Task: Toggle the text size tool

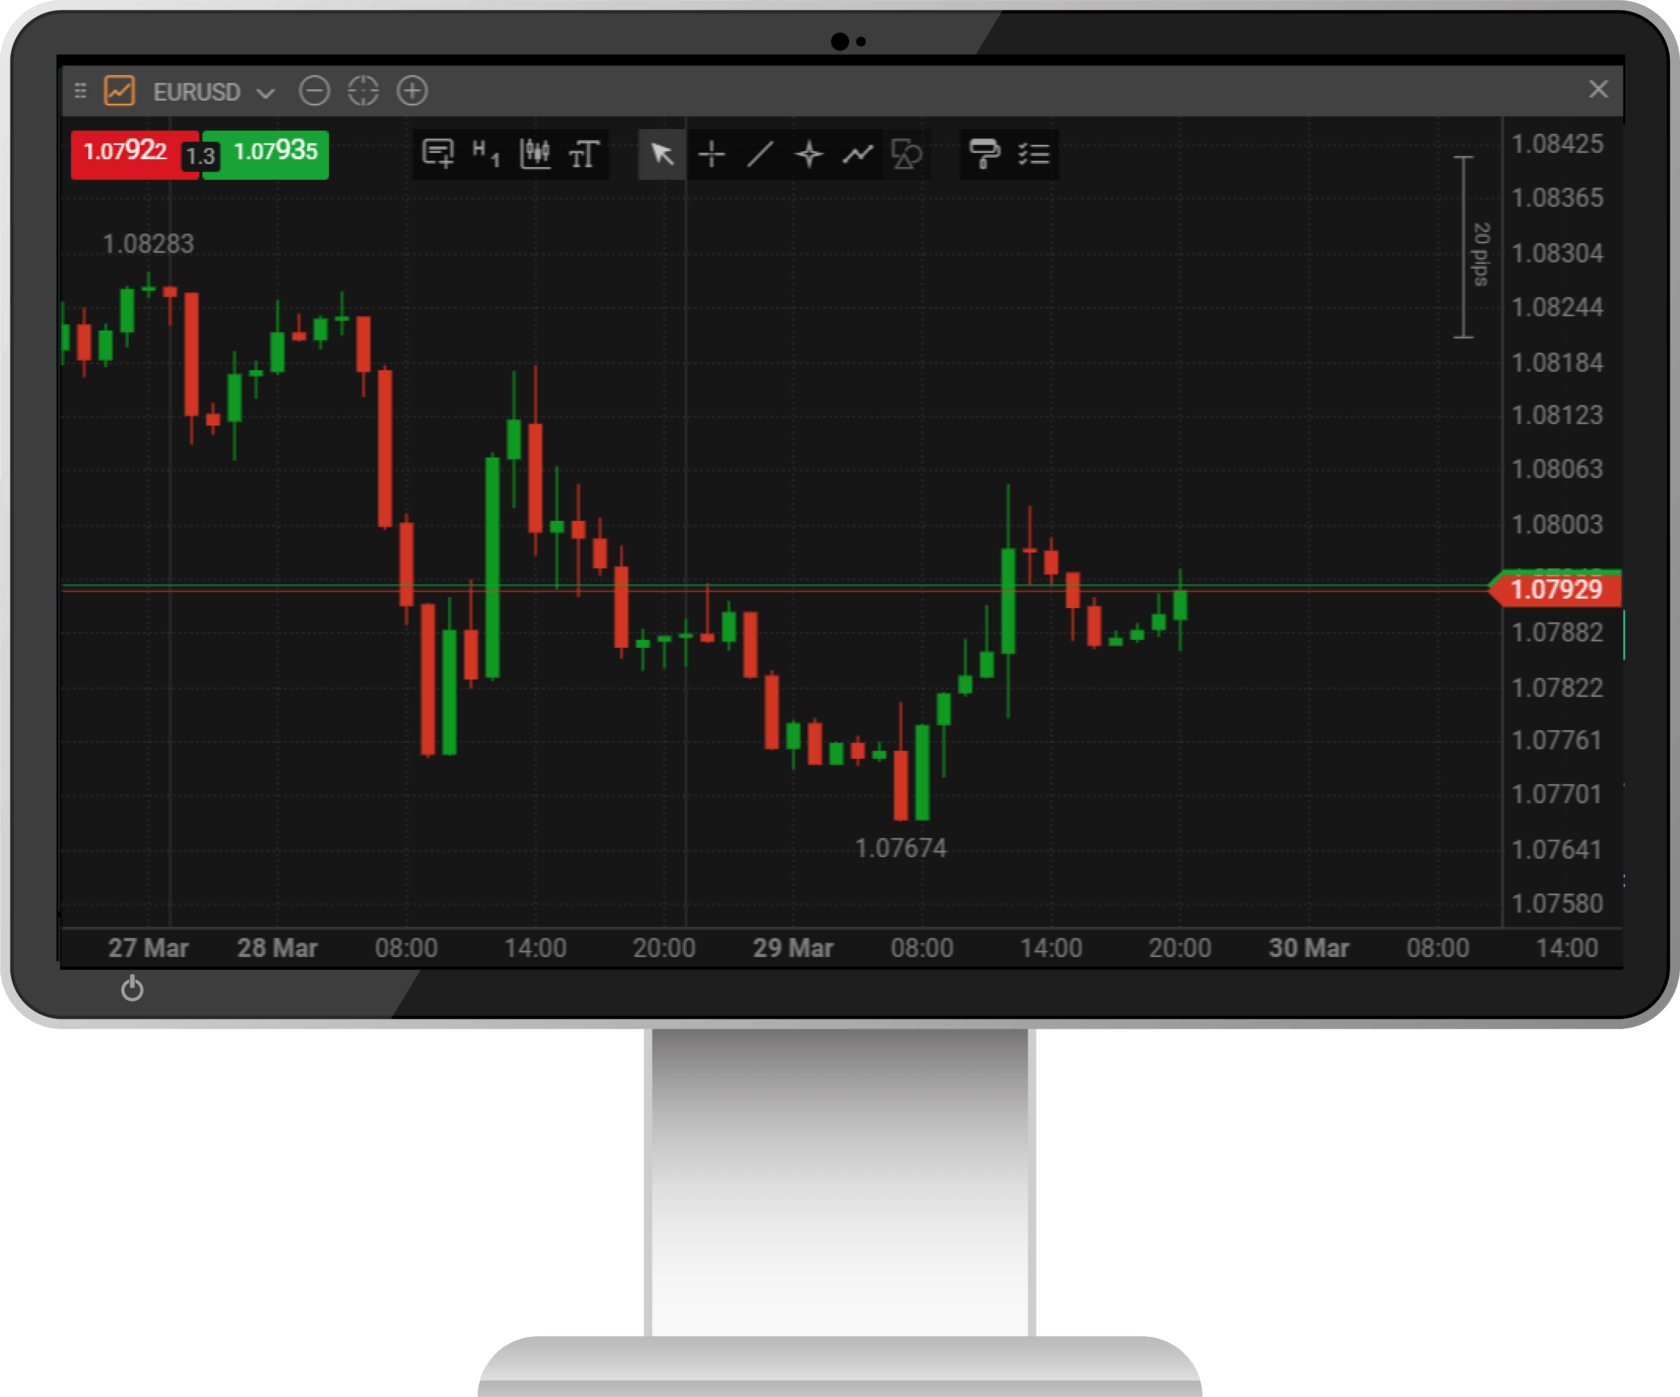Action: (x=584, y=154)
